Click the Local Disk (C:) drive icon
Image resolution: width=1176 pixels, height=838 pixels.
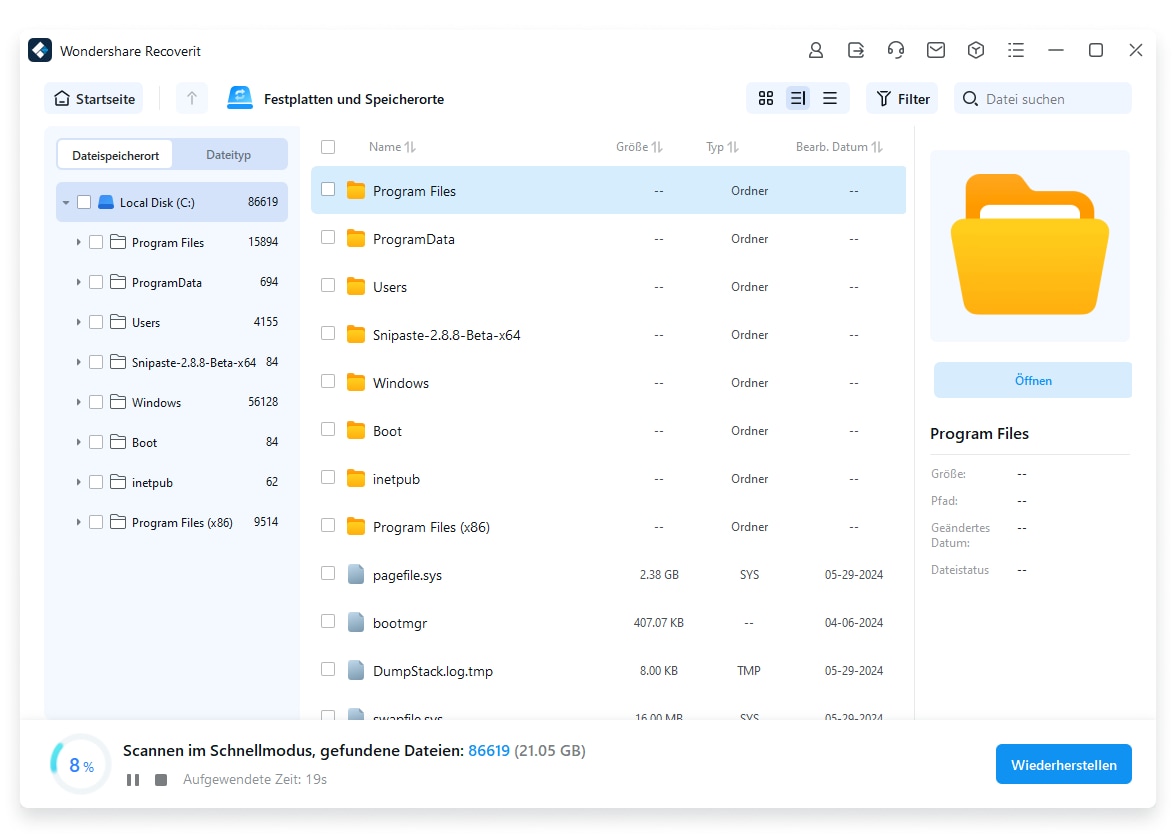[106, 202]
